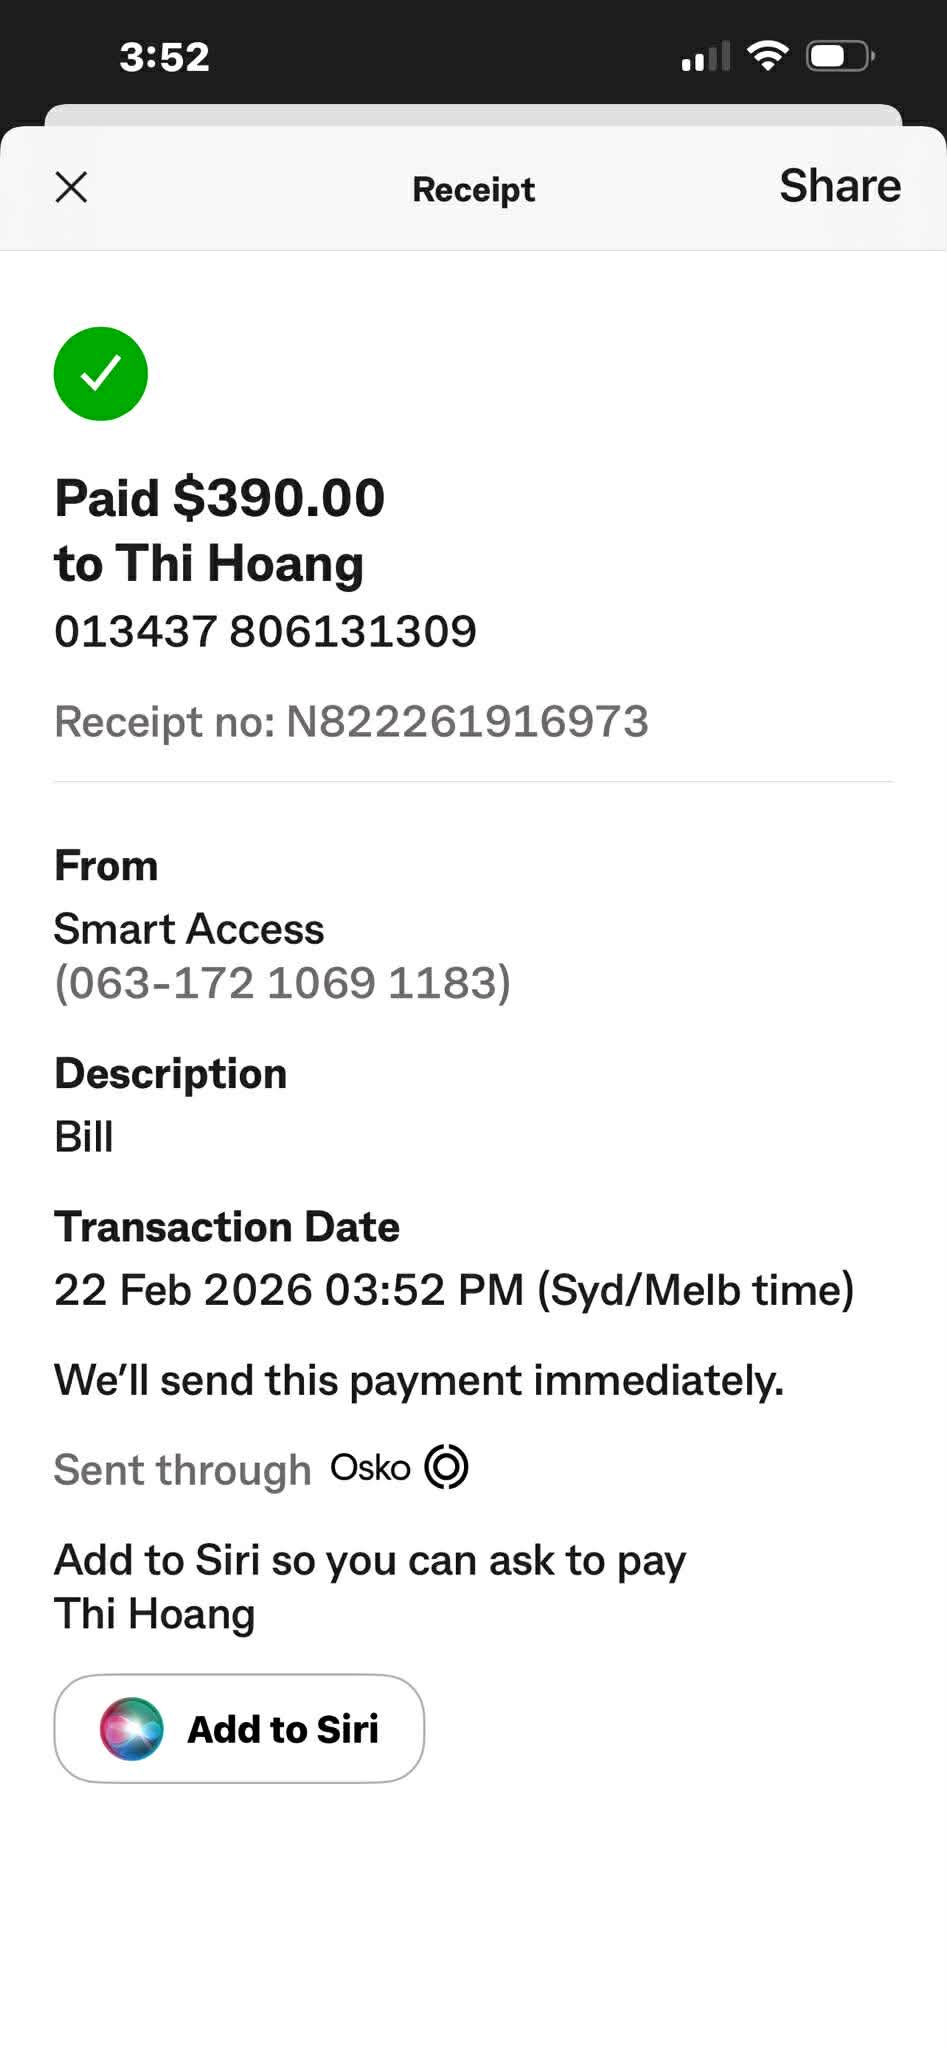Tap the Add to Siri button
The image size is (947, 2048).
click(x=239, y=1728)
